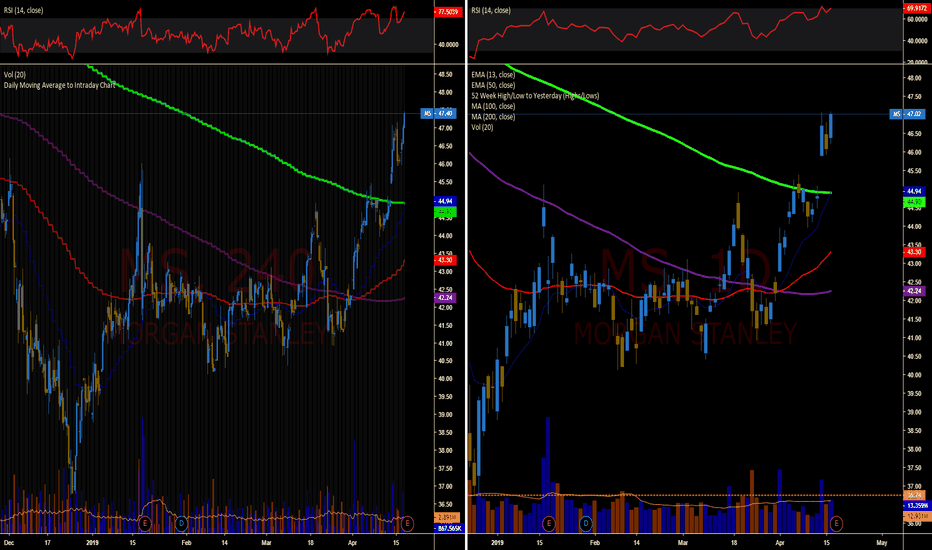The height and width of the screenshot is (550, 932).
Task: Select the Daily Moving Average to Intraday Chart legend
Action: [x=59, y=85]
